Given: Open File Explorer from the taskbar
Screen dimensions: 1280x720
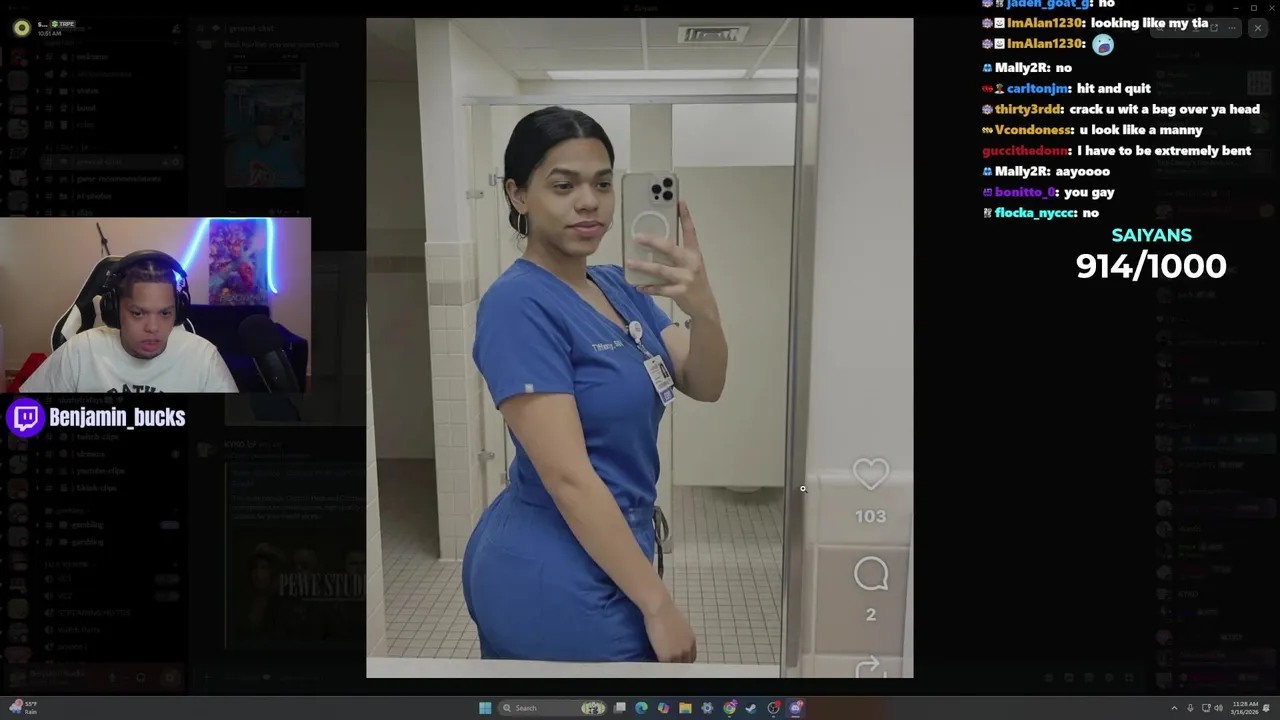Looking at the screenshot, I should click(685, 708).
